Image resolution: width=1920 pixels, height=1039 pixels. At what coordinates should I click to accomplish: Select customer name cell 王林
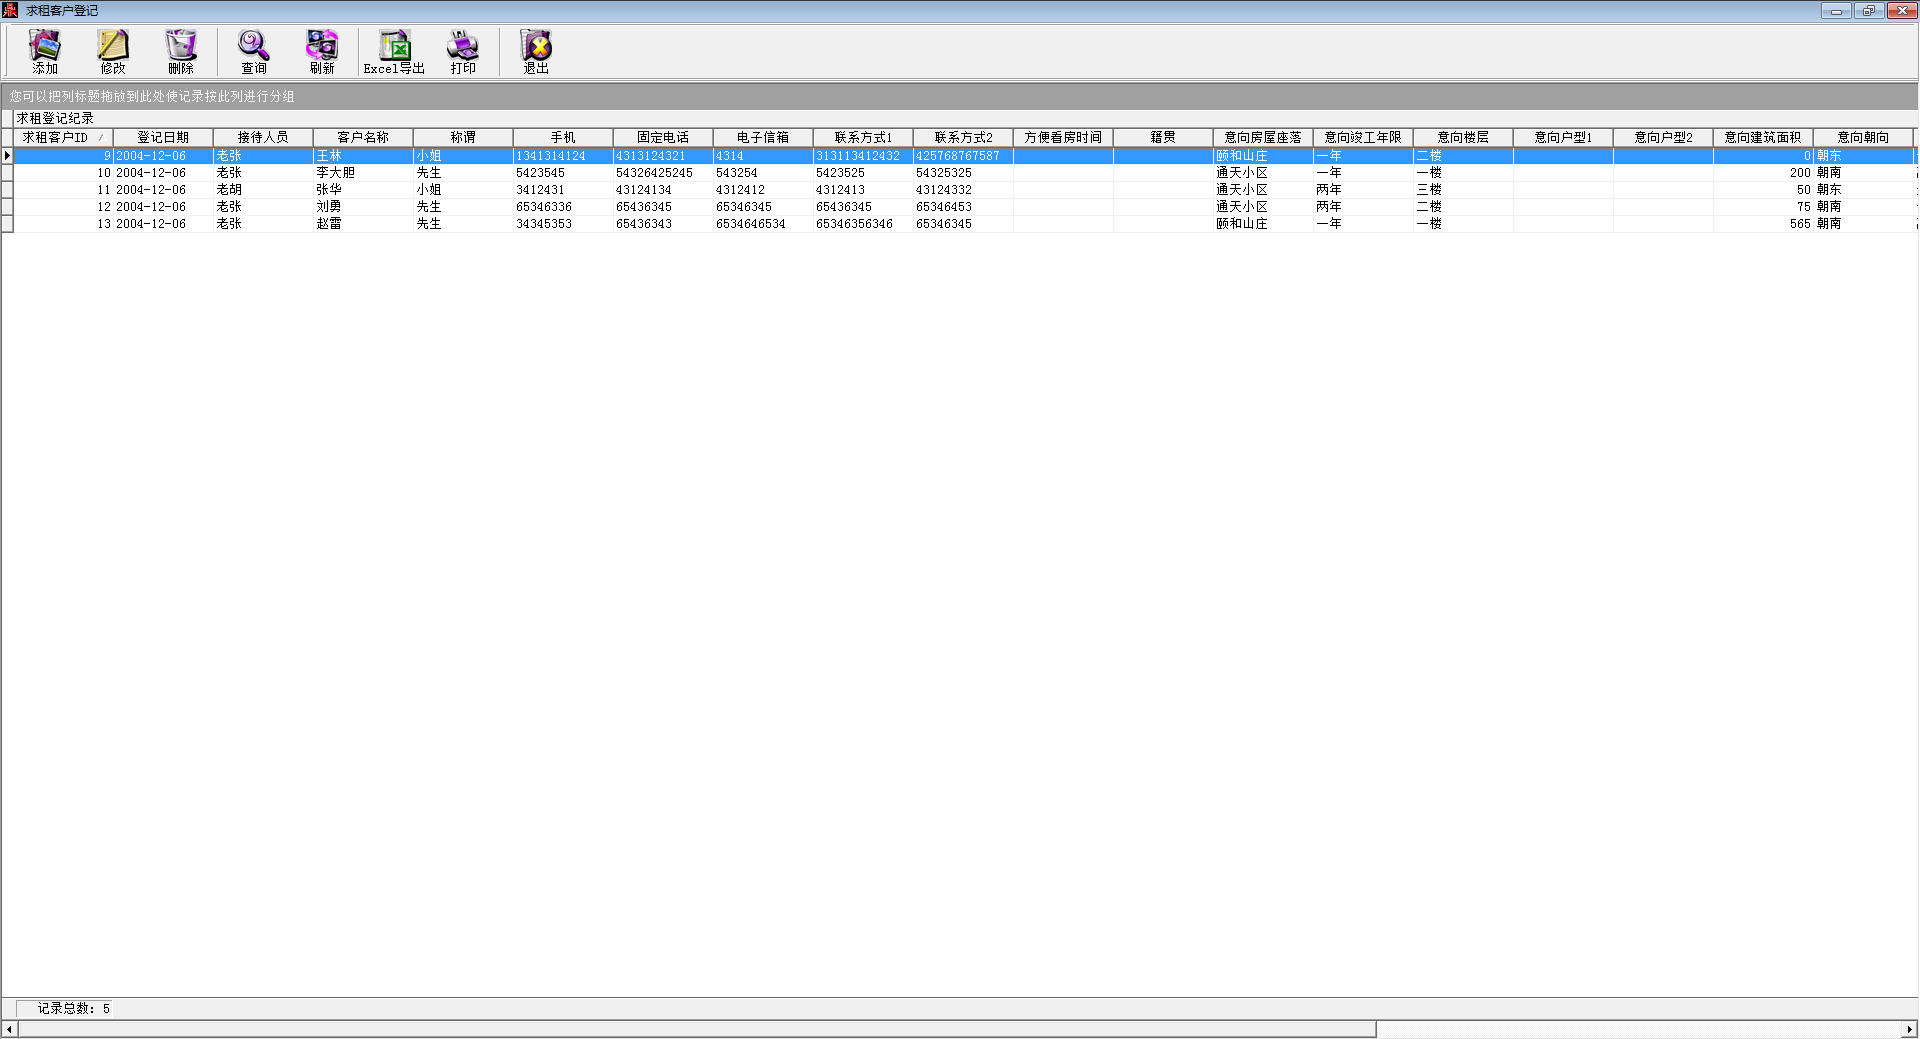pyautogui.click(x=363, y=156)
